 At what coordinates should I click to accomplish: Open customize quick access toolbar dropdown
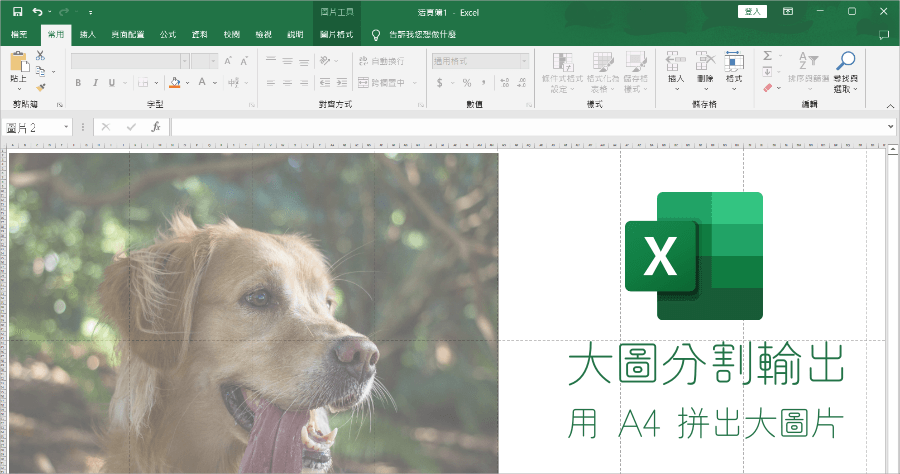pyautogui.click(x=91, y=12)
